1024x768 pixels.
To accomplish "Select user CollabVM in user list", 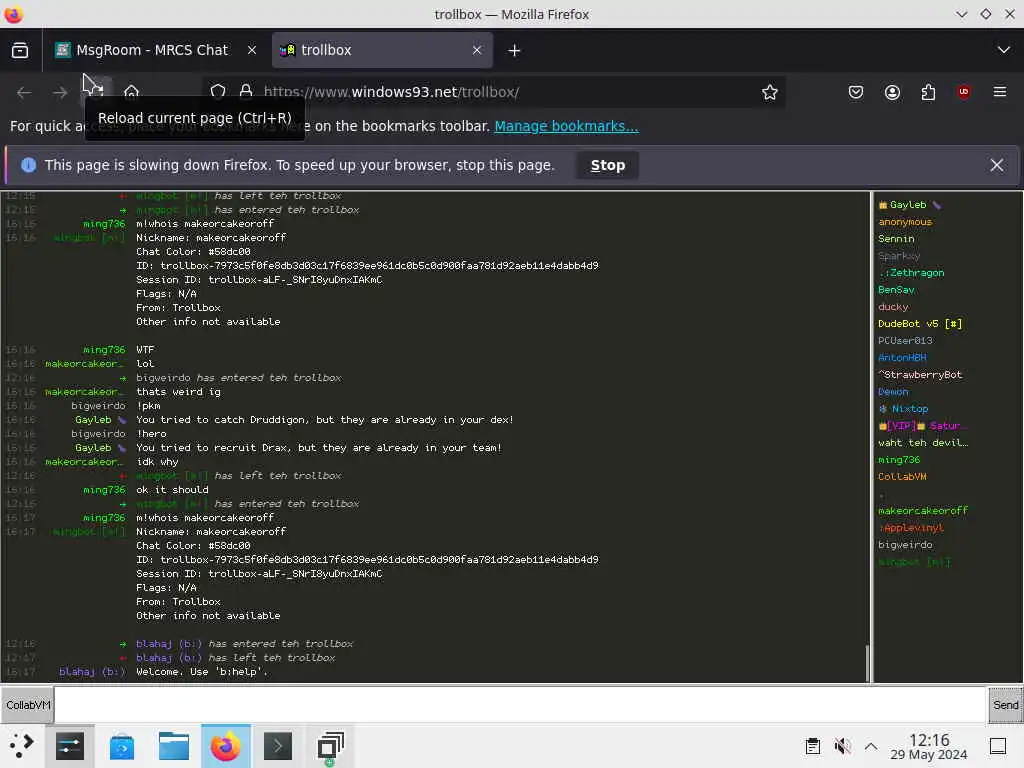I will point(902,477).
